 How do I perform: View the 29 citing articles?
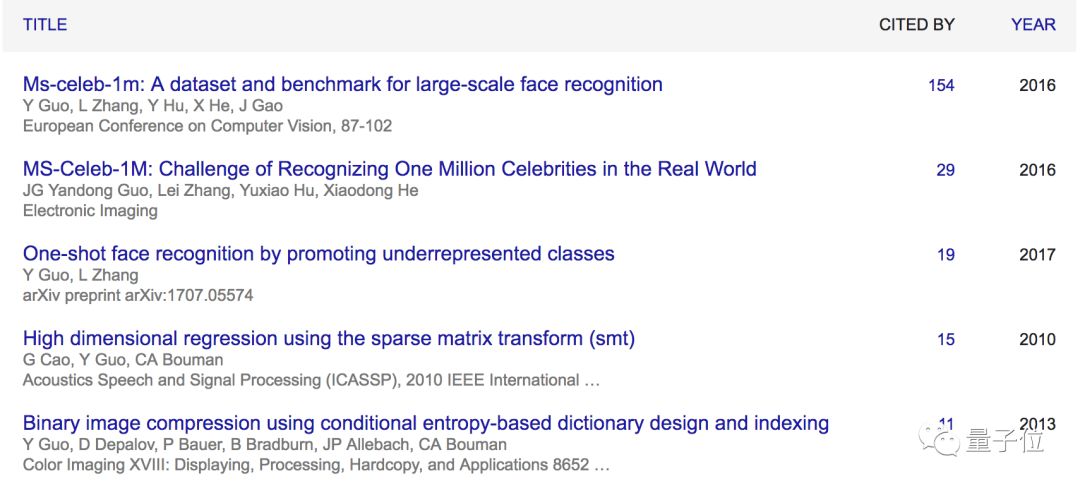point(945,170)
